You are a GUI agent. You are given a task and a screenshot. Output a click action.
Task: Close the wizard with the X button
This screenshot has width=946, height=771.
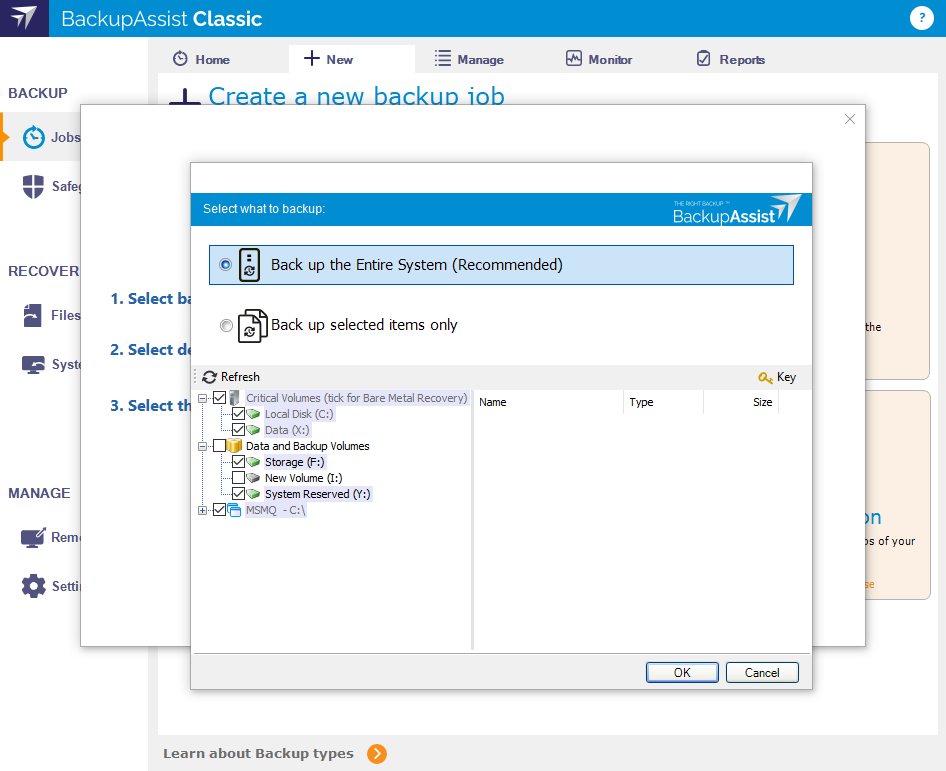point(850,119)
